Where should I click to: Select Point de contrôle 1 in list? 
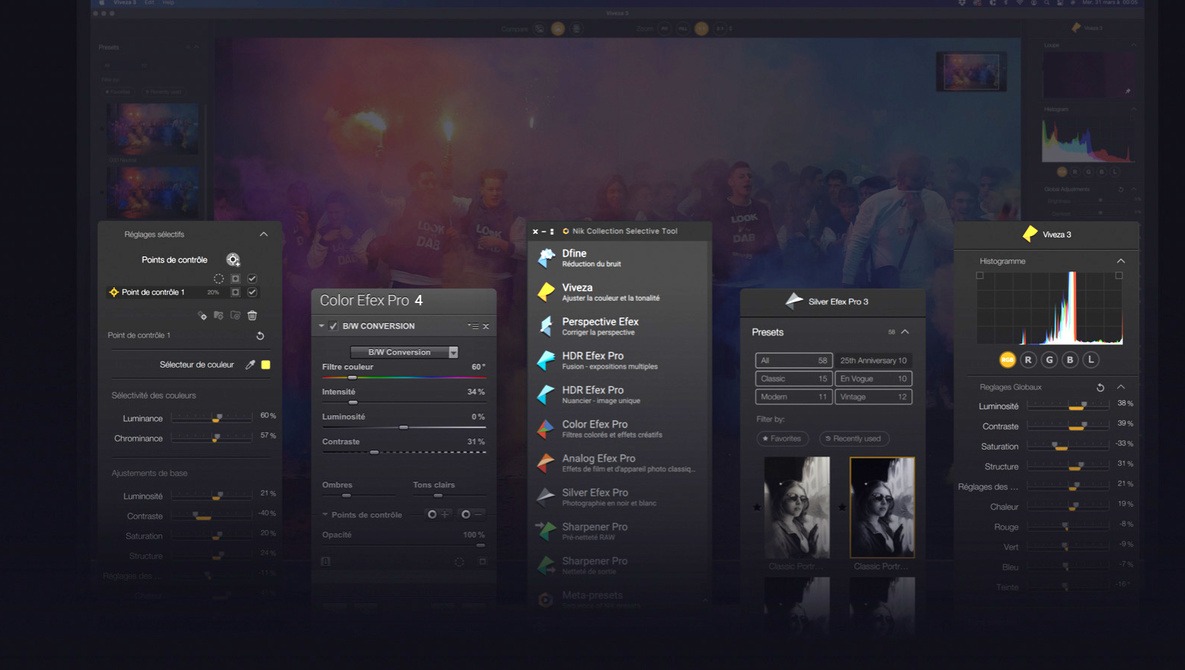pos(183,292)
